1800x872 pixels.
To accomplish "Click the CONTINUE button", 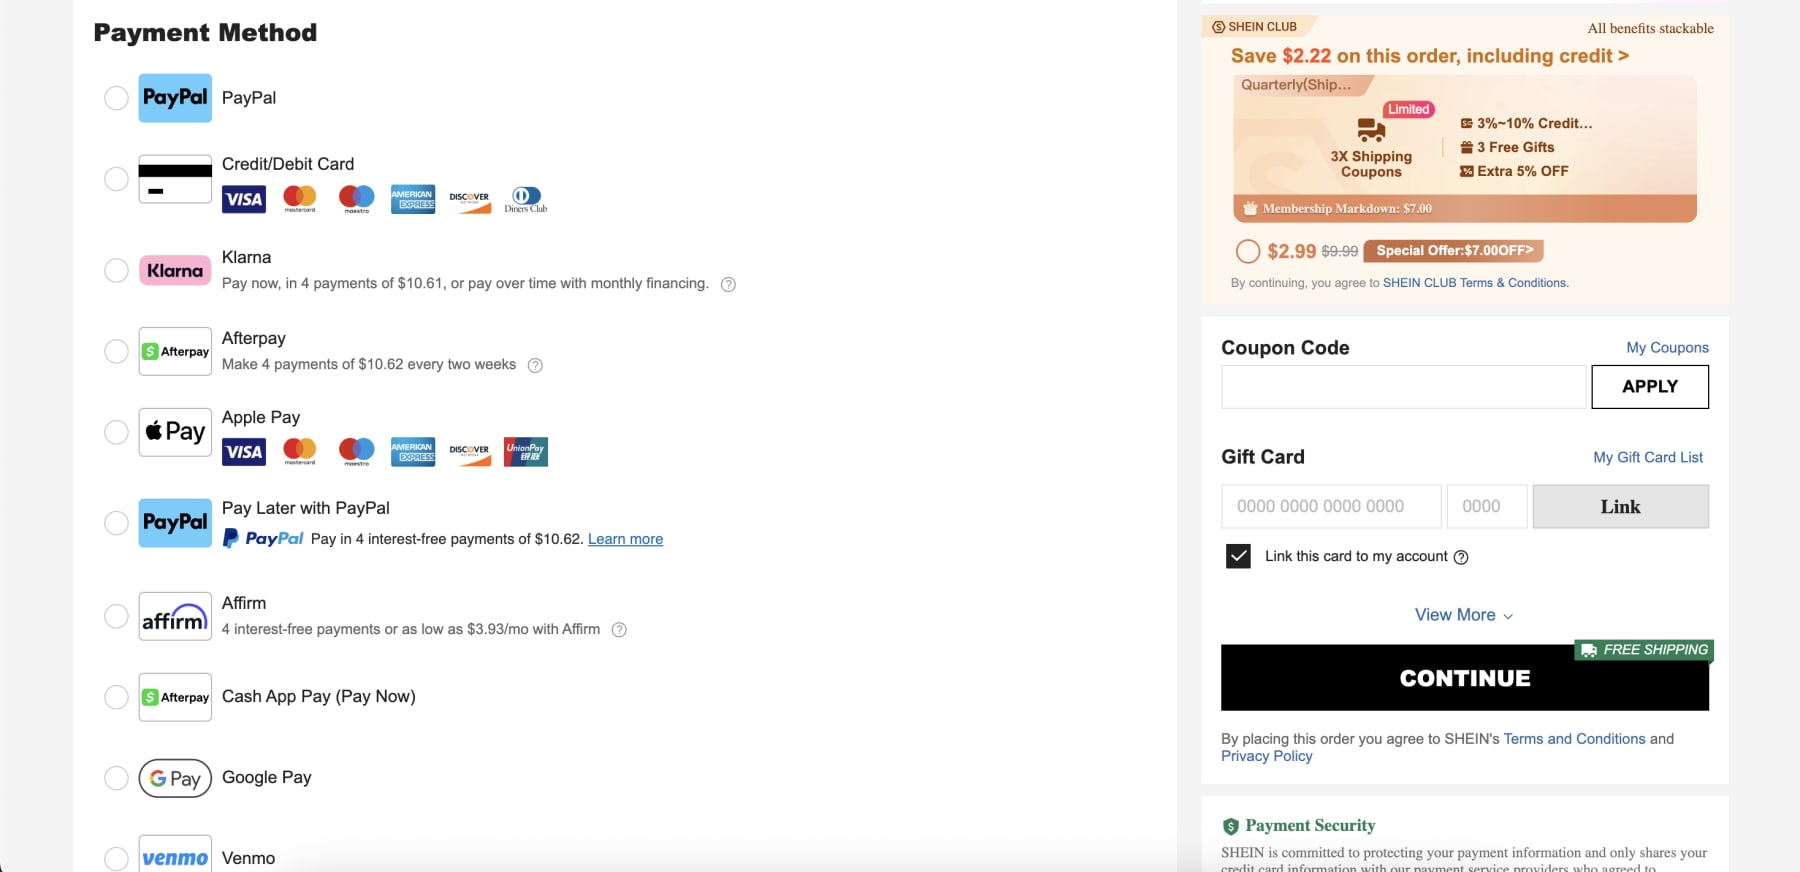I will coord(1463,678).
